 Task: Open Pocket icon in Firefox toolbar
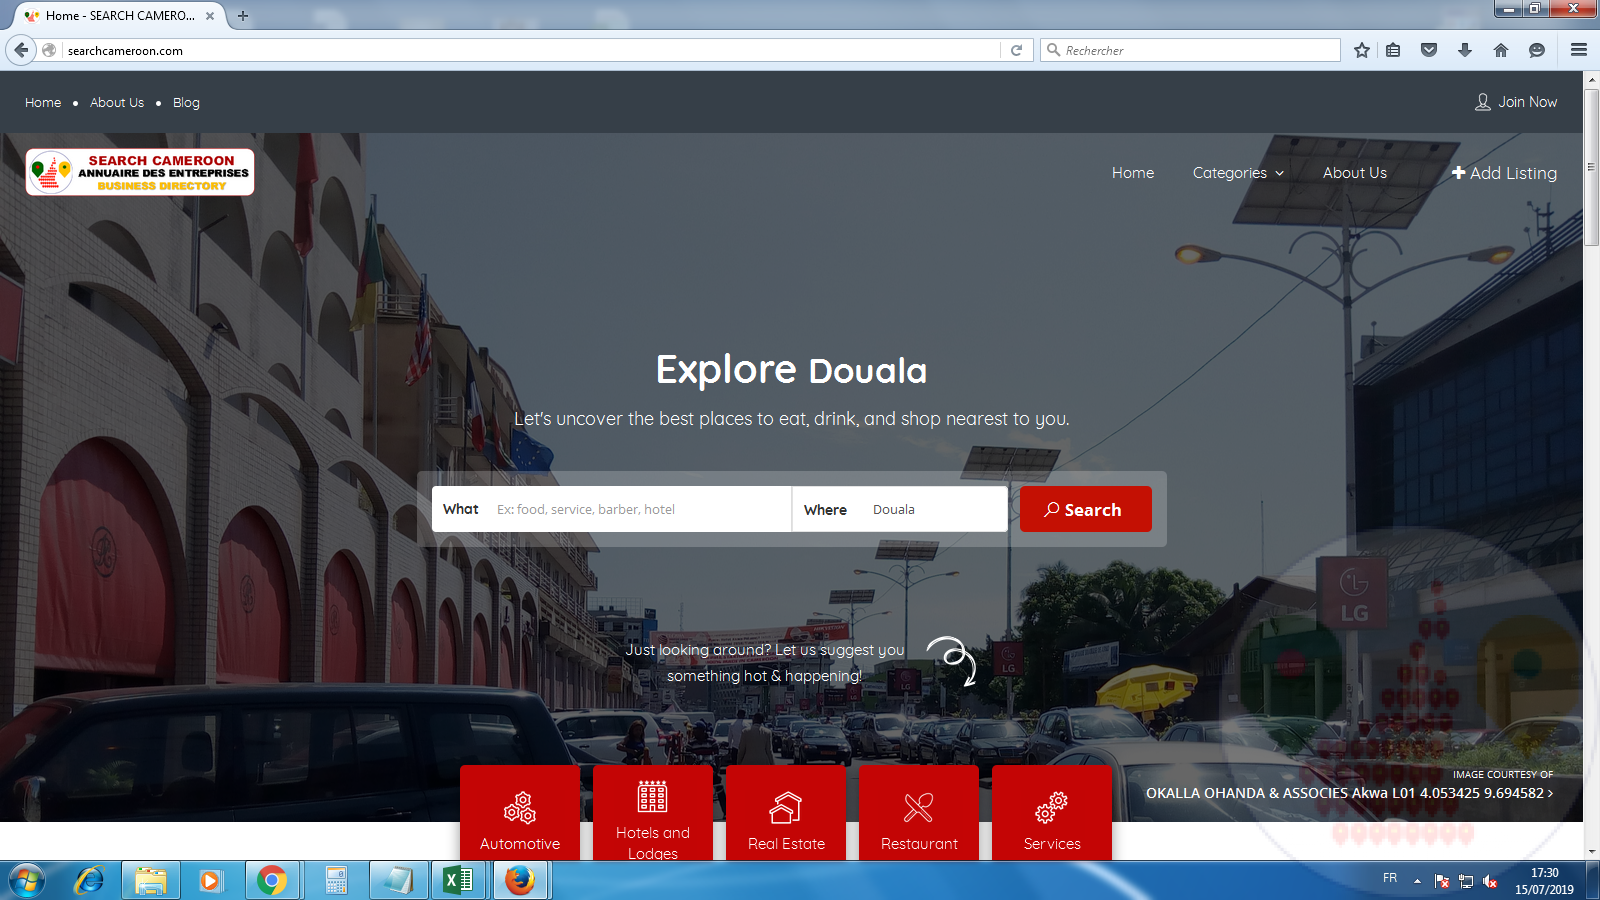1429,50
